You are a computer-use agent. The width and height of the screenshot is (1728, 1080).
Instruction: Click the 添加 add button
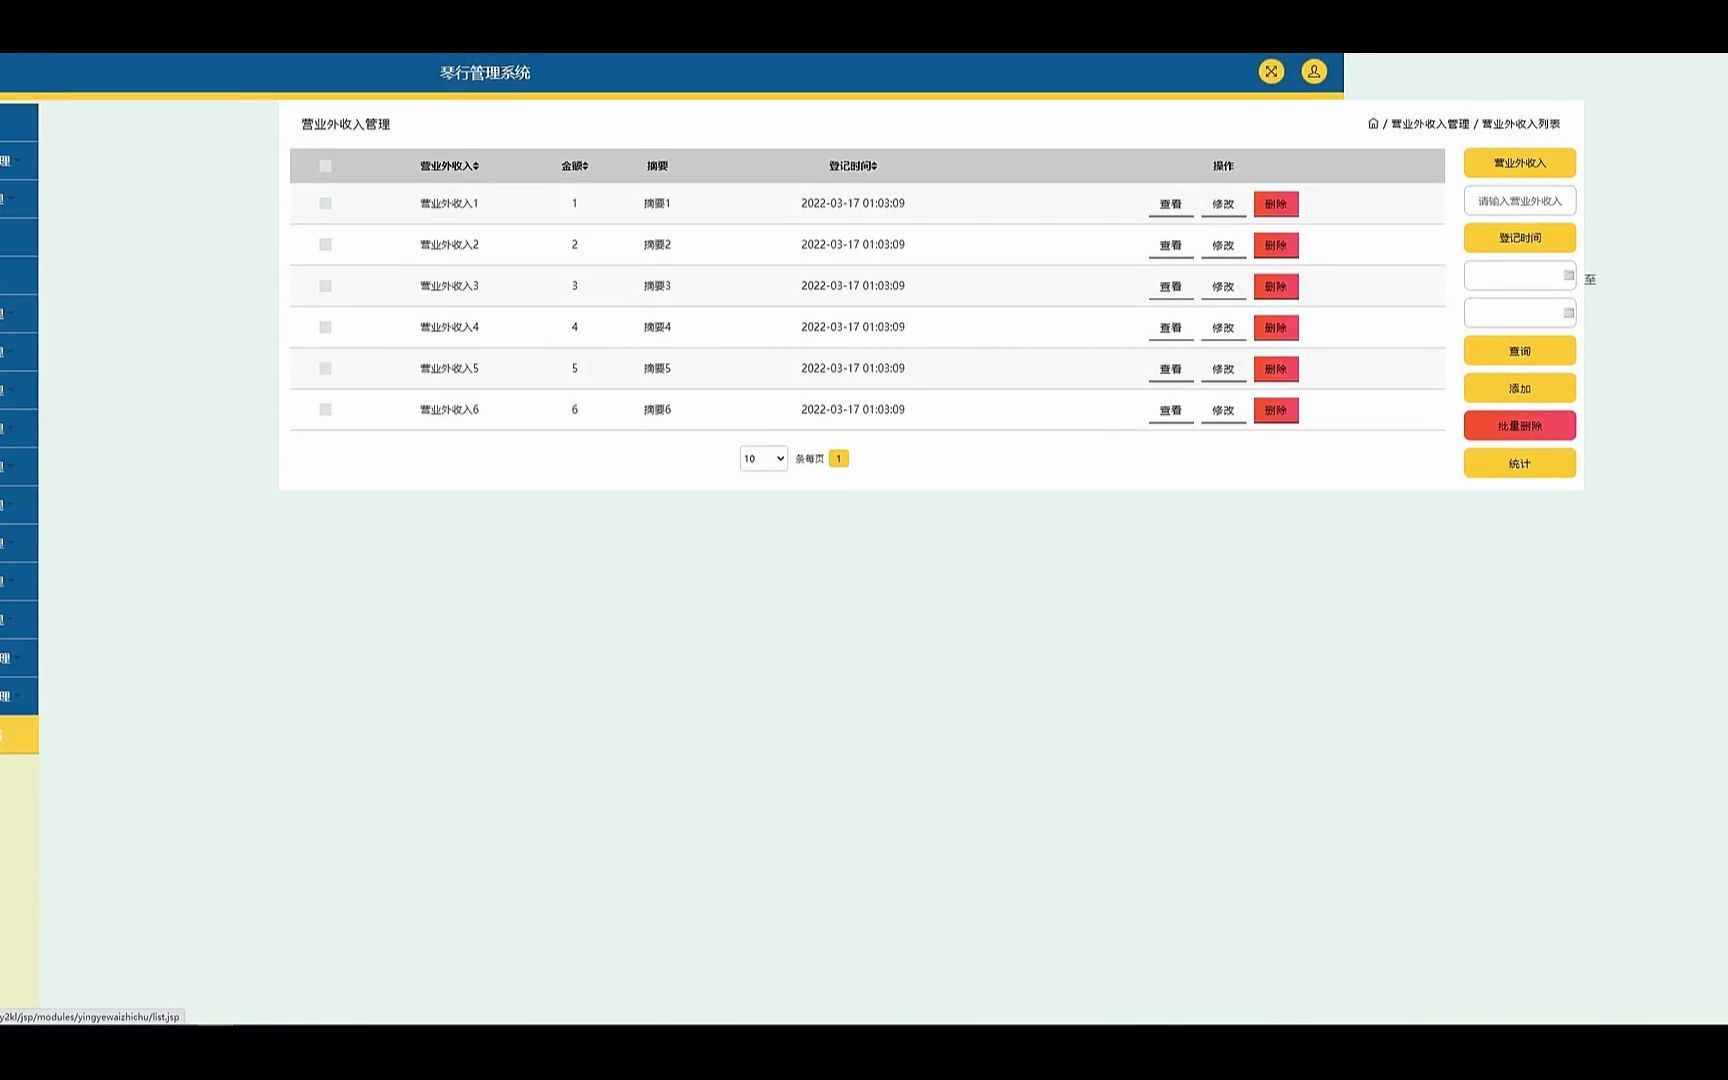pos(1519,388)
